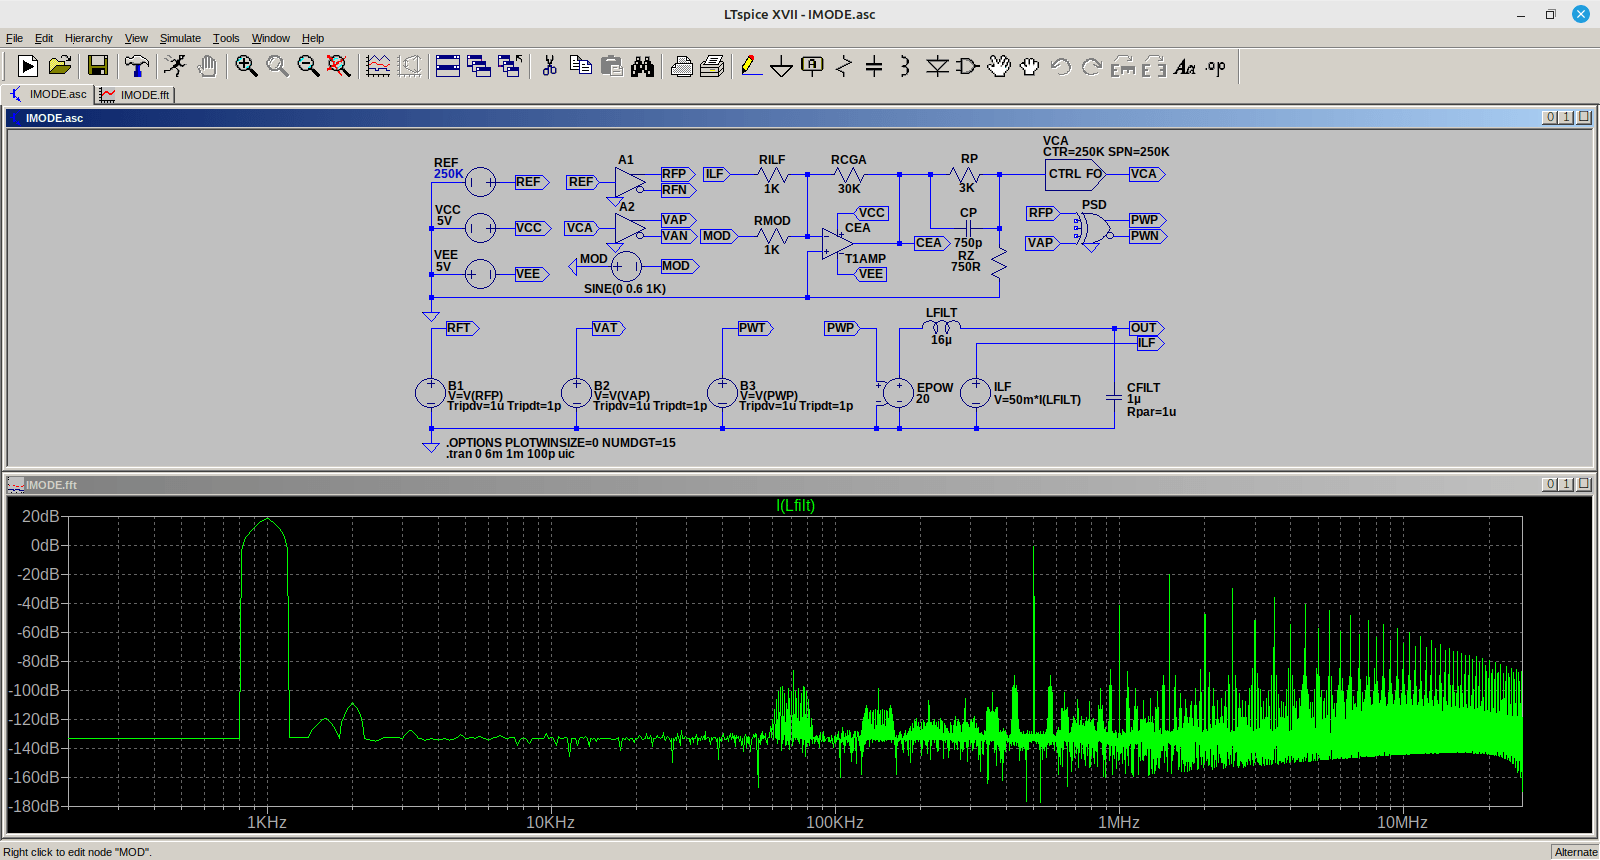
Task: Open the Edit menu
Action: click(x=44, y=38)
